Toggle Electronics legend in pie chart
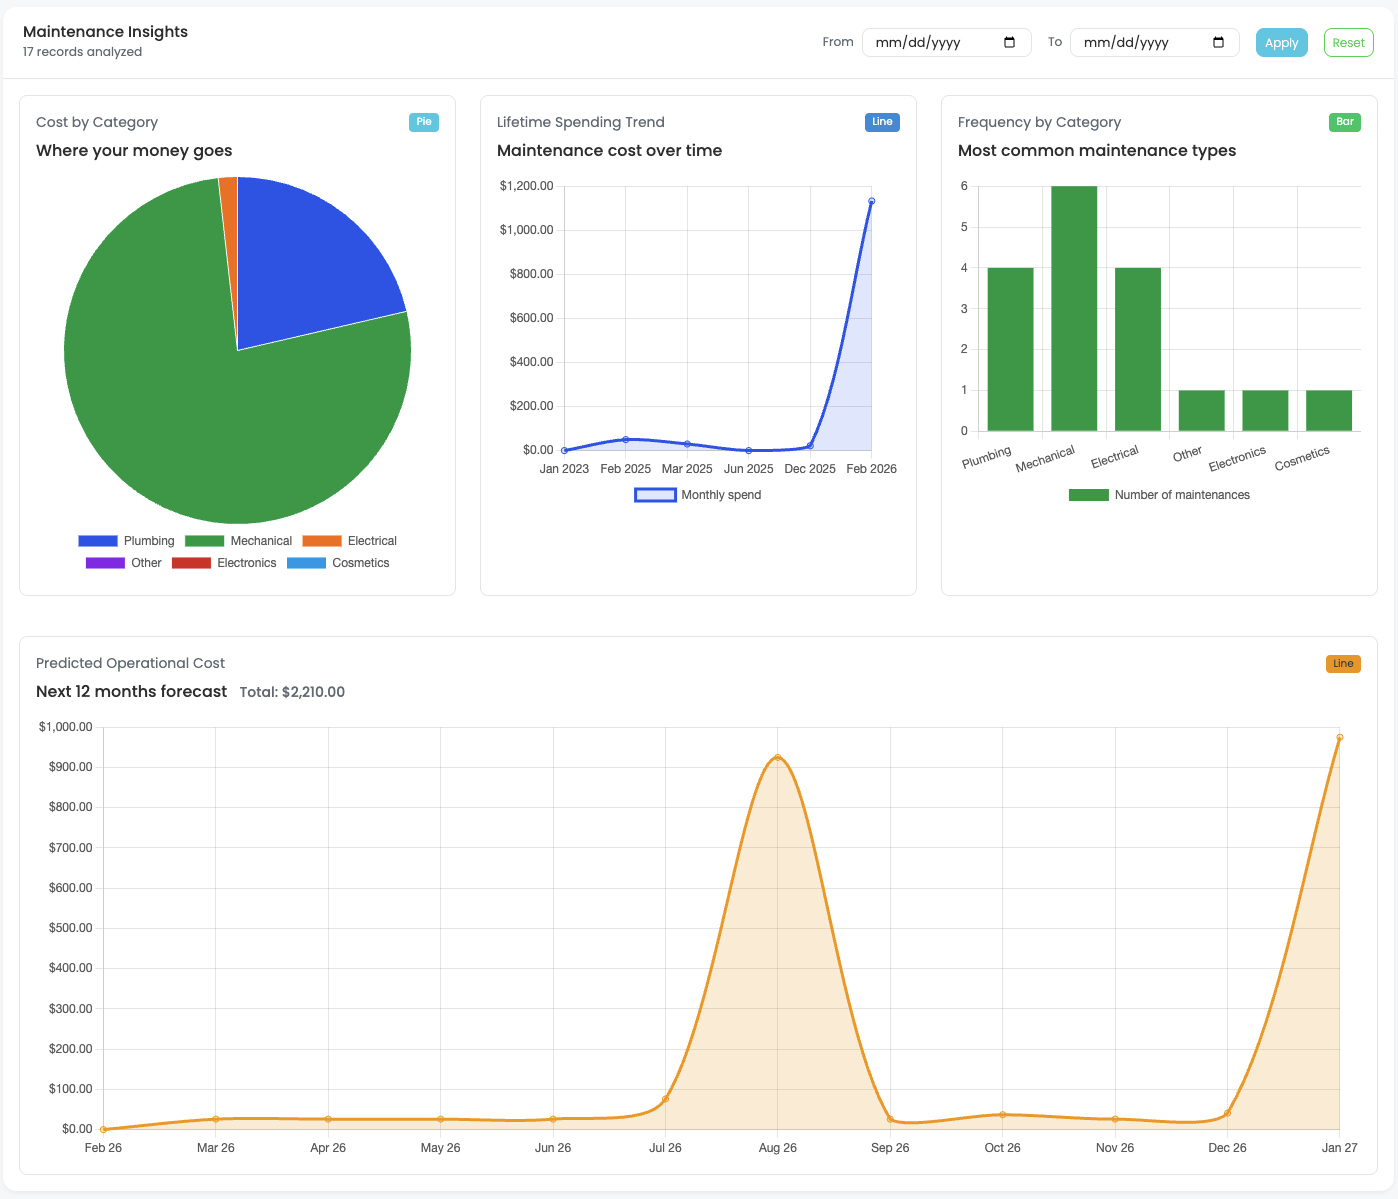 pos(224,563)
